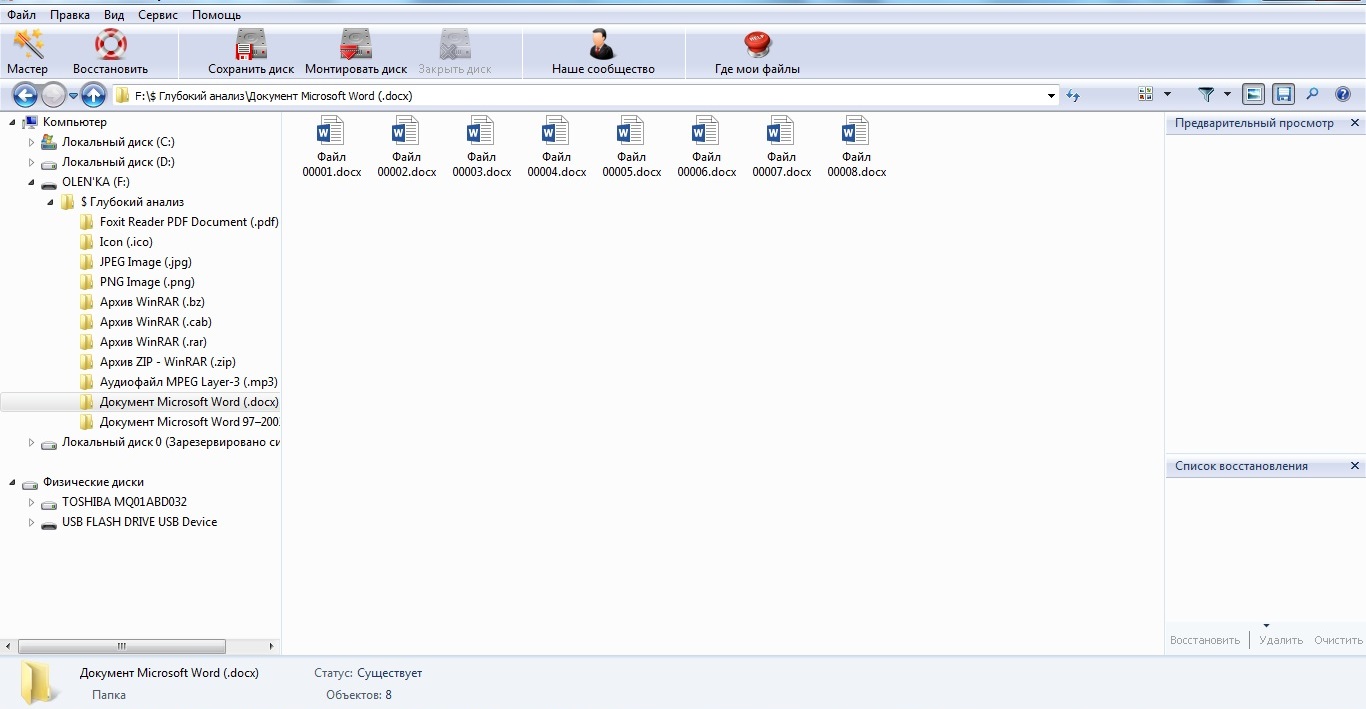
Task: Open view mode dropdown arrow
Action: coord(1167,94)
